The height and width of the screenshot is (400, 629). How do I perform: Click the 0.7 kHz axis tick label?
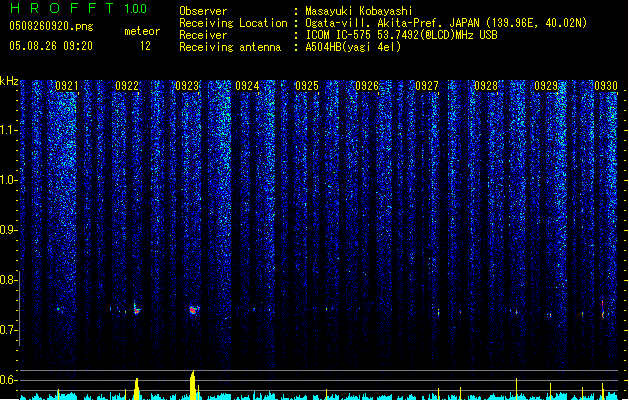(x=8, y=330)
